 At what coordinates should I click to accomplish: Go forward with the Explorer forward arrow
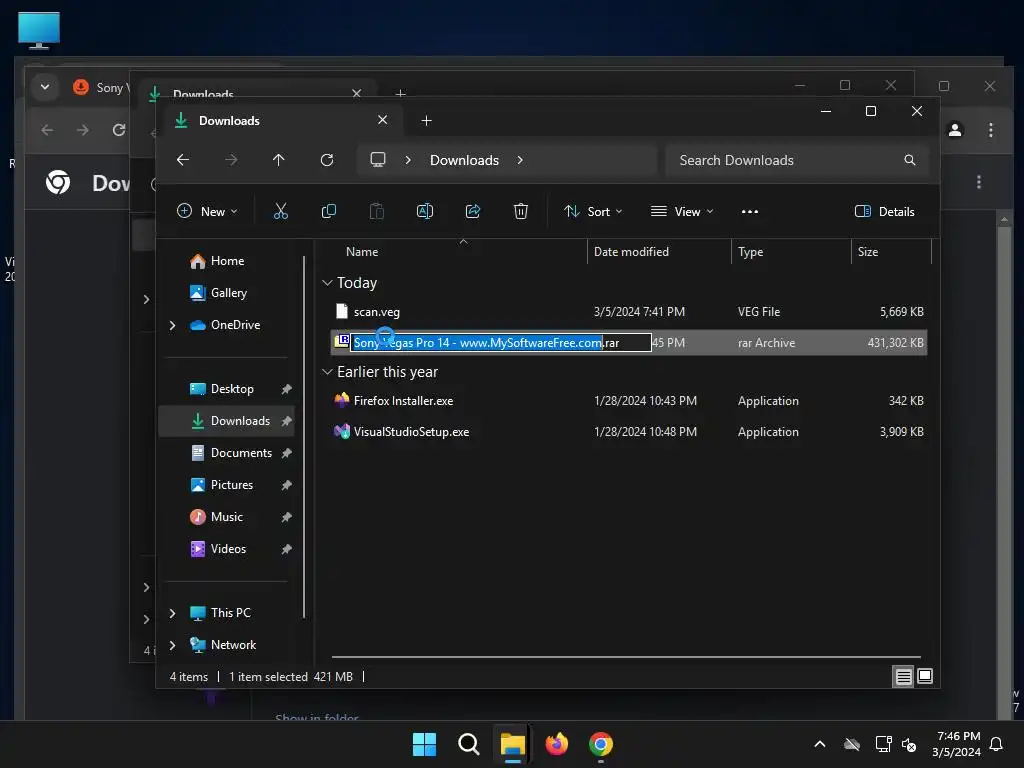(x=231, y=160)
